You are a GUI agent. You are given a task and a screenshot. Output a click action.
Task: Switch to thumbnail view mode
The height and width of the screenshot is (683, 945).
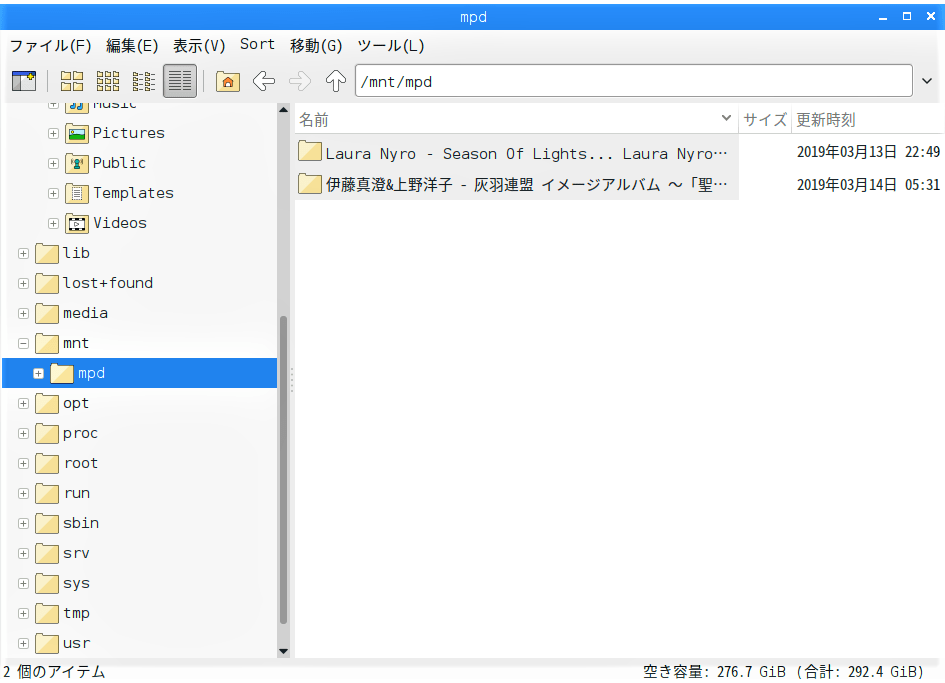108,81
